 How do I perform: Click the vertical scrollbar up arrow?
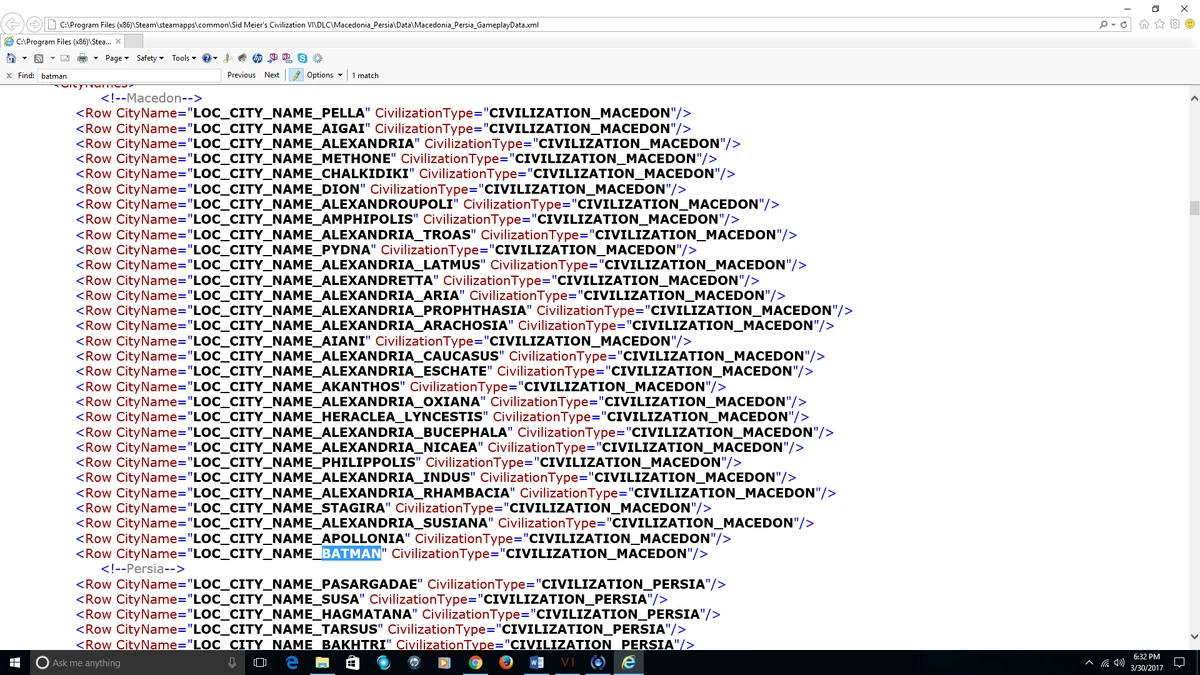pos(1194,98)
